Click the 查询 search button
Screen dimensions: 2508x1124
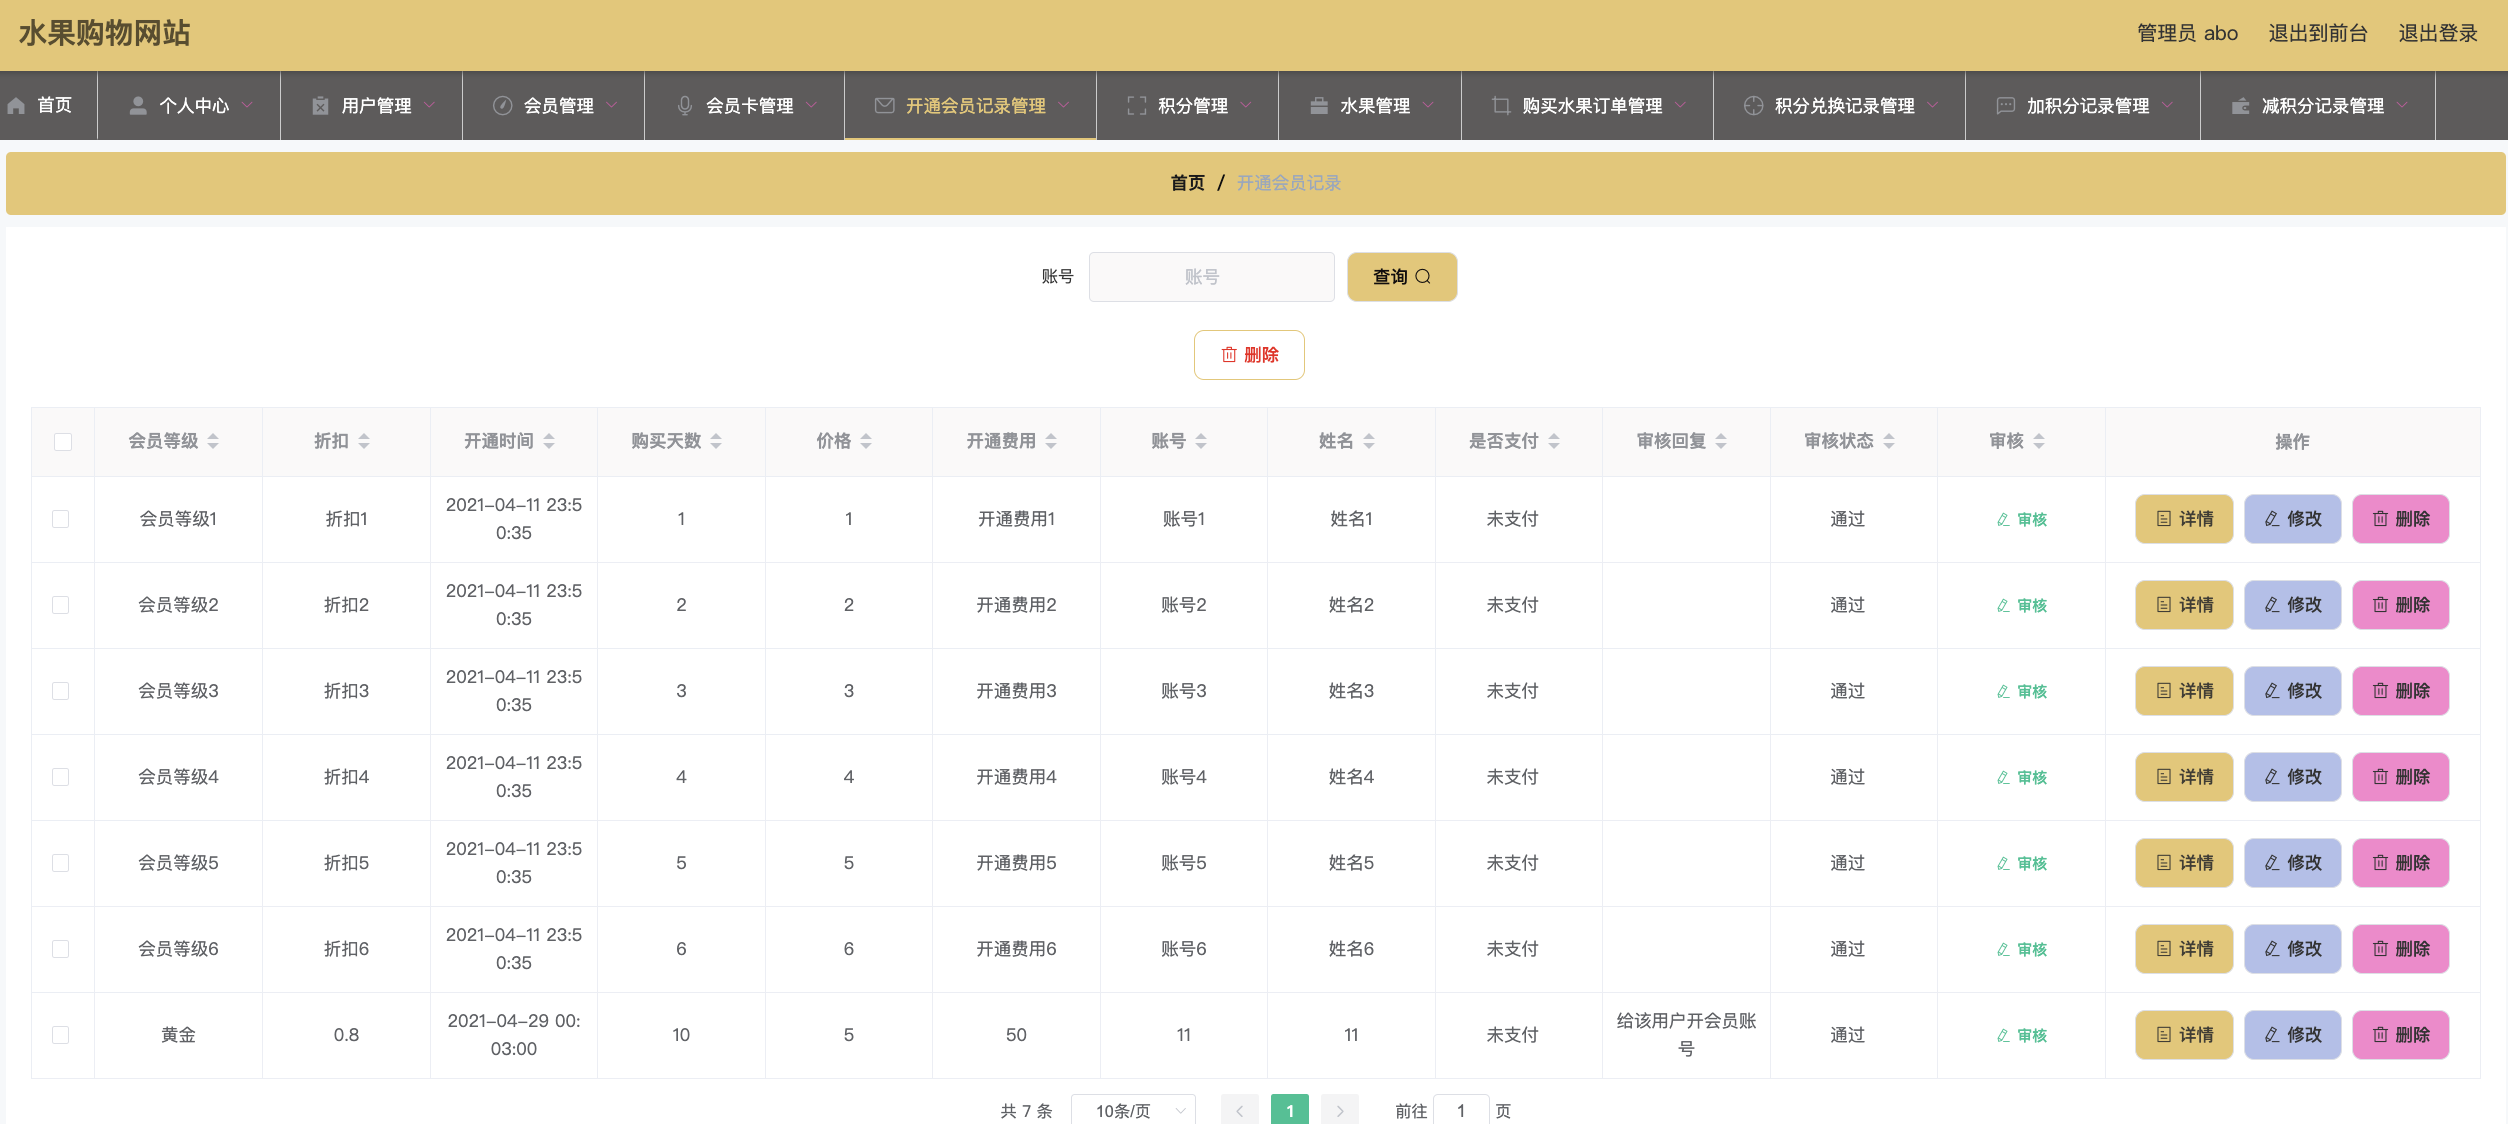point(1402,277)
